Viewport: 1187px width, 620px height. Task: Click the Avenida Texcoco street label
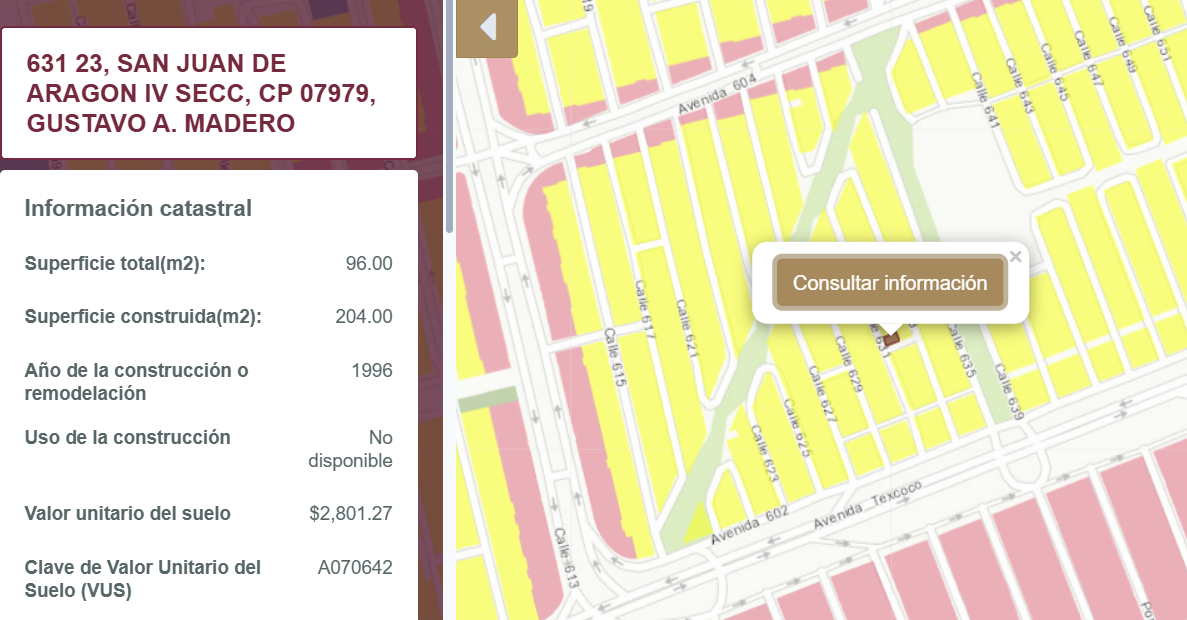click(868, 505)
